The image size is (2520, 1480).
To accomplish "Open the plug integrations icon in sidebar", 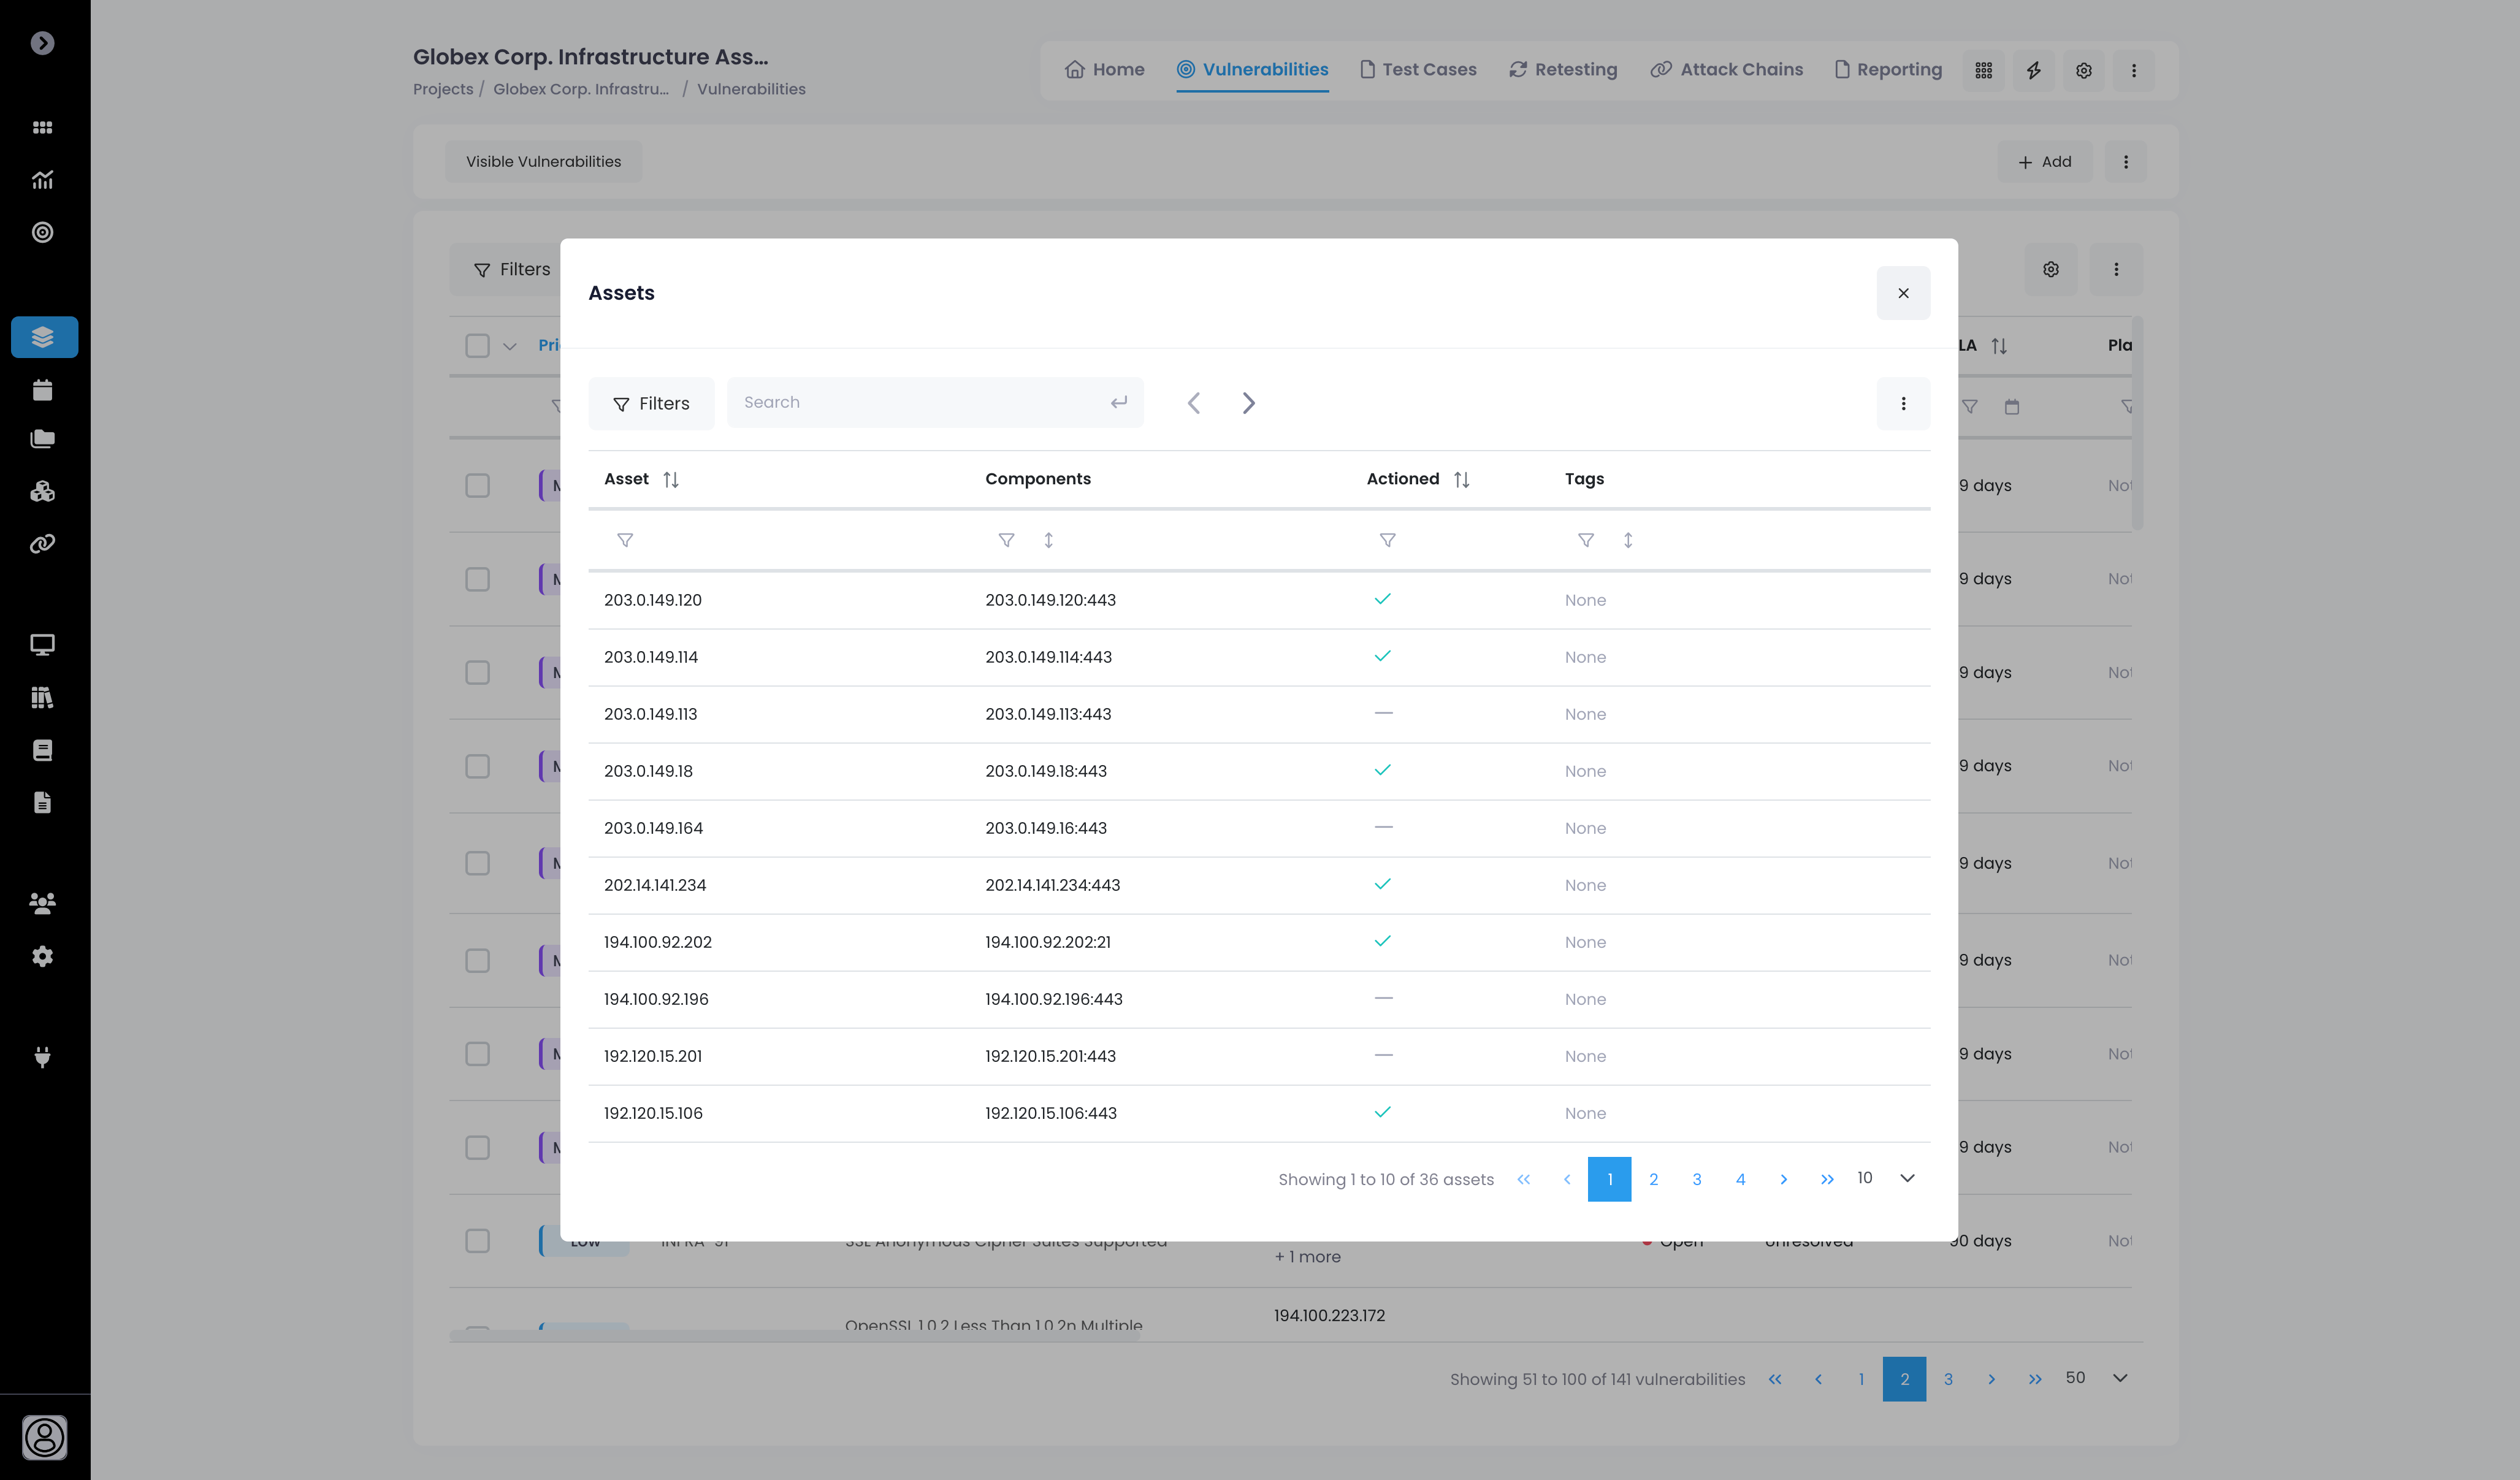I will (42, 1057).
